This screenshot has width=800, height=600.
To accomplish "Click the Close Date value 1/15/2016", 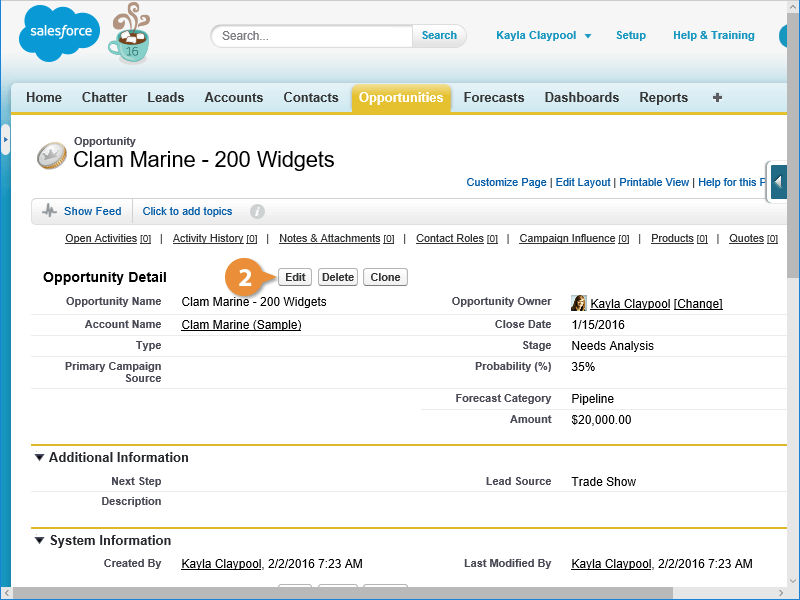I will point(598,324).
